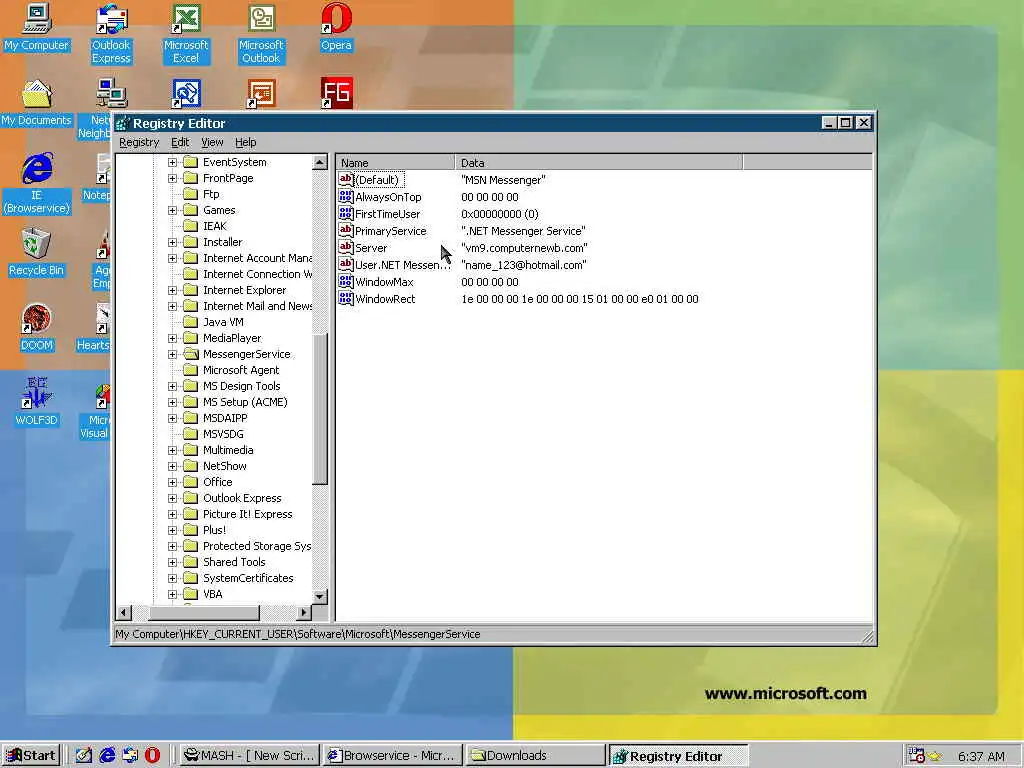The width and height of the screenshot is (1024, 768).
Task: Click the Task Scheduler tray icon
Action: tap(916, 756)
